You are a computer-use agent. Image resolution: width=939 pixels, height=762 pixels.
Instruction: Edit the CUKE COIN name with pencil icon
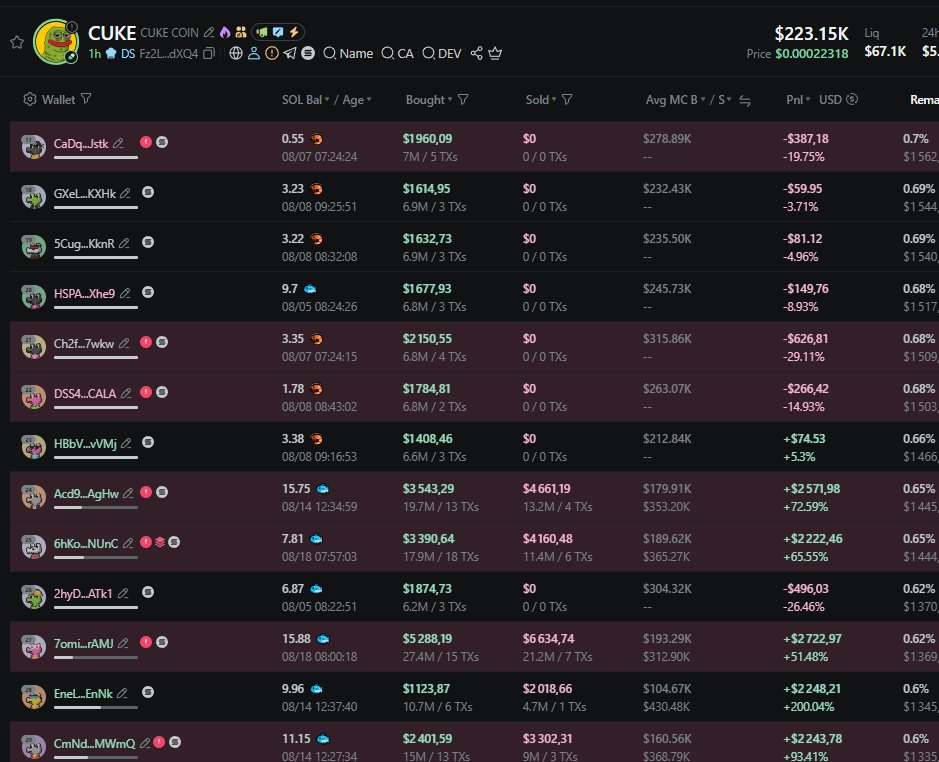[x=208, y=32]
